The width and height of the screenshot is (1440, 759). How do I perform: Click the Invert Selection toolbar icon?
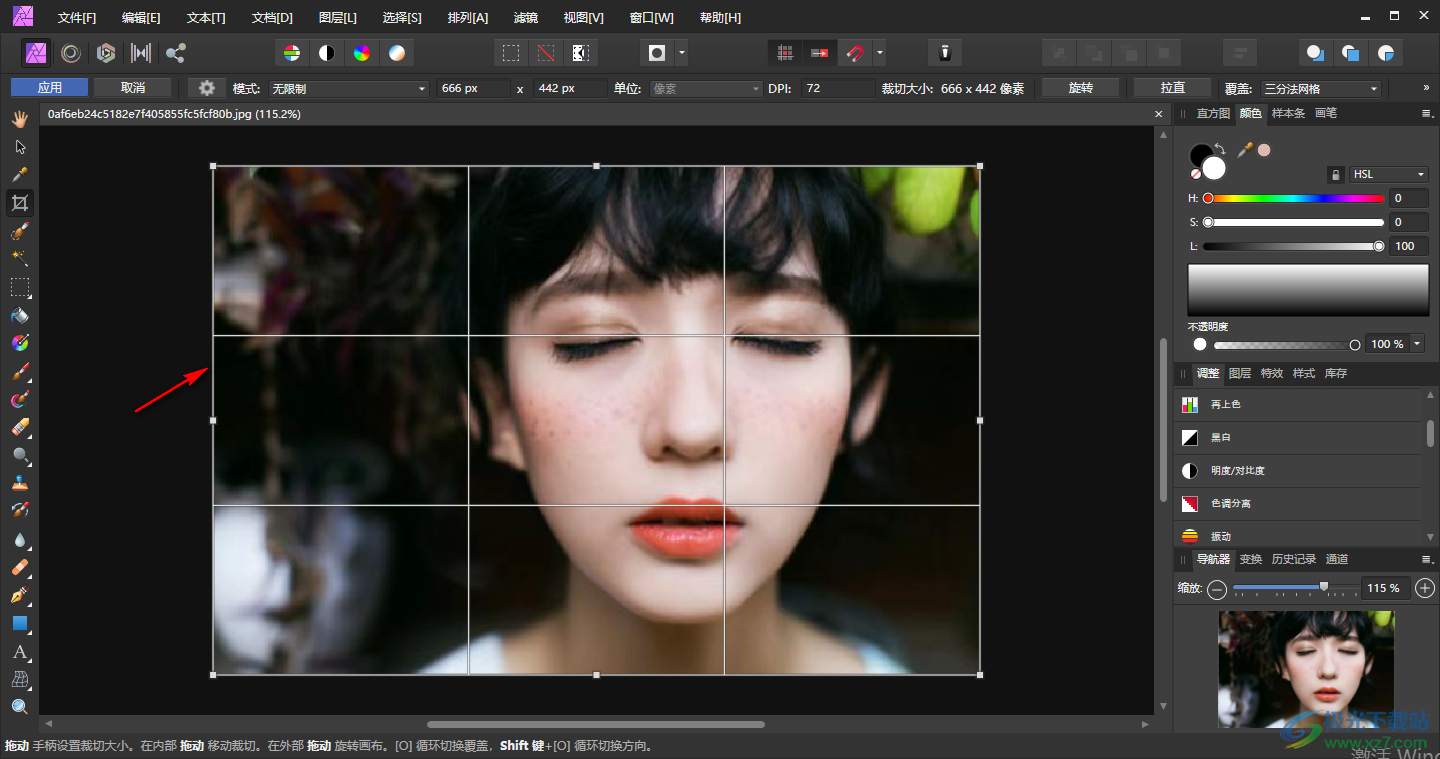pos(580,53)
